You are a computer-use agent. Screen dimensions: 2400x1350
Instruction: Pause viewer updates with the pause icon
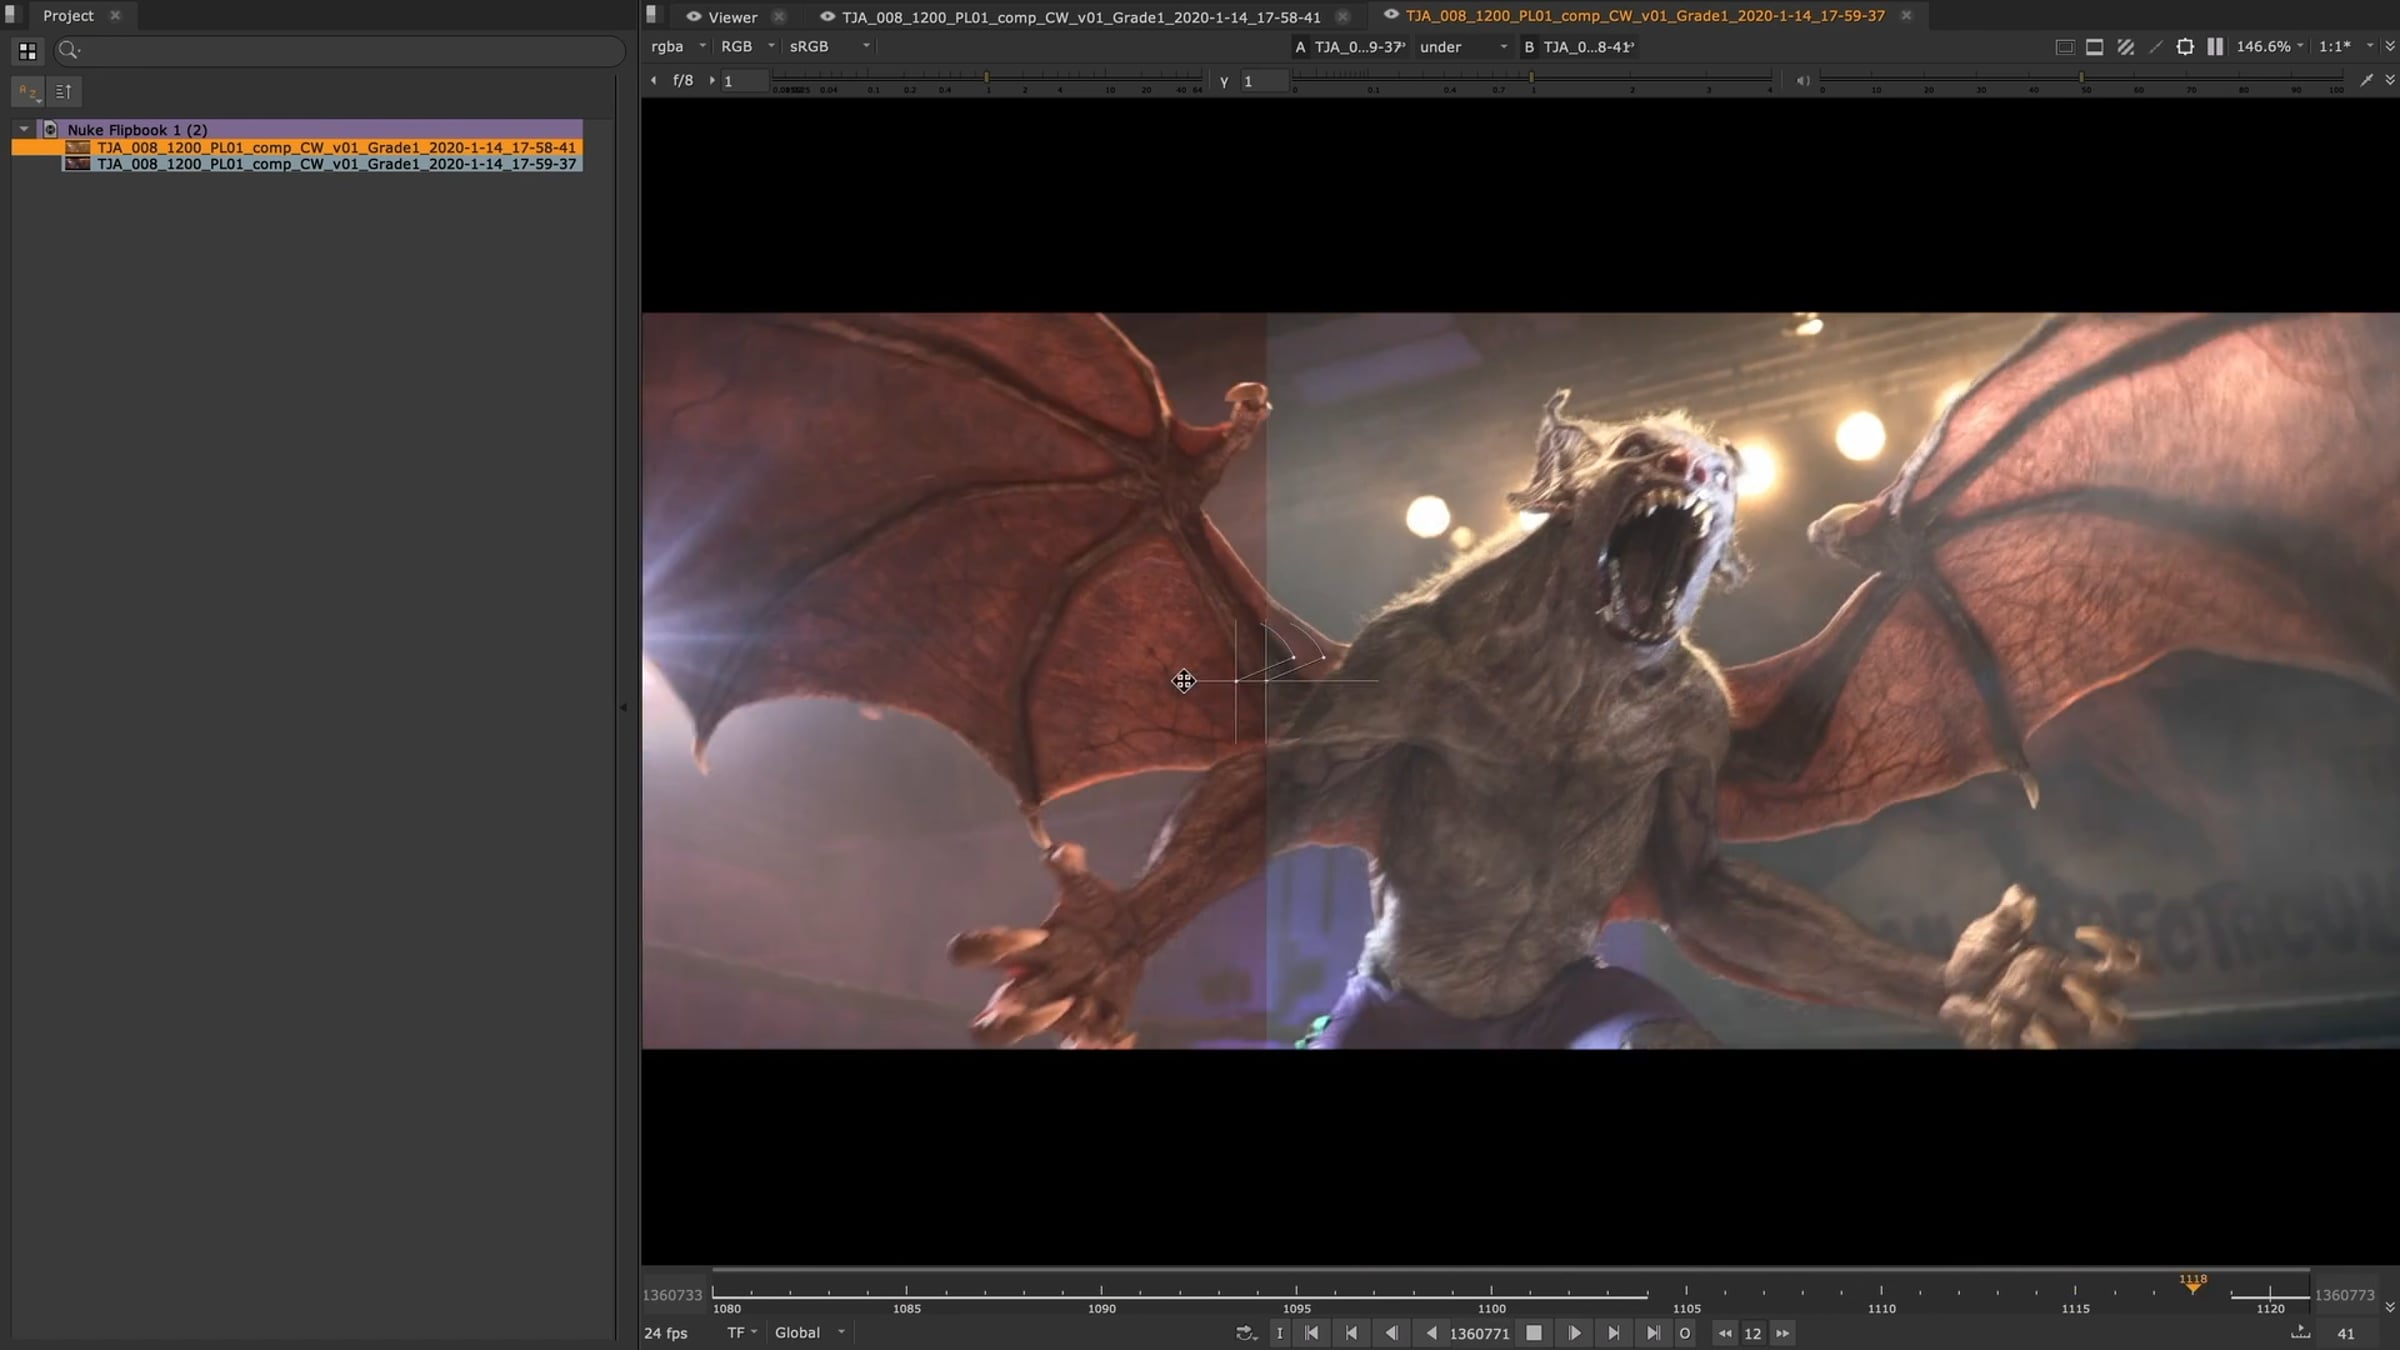coord(2215,47)
